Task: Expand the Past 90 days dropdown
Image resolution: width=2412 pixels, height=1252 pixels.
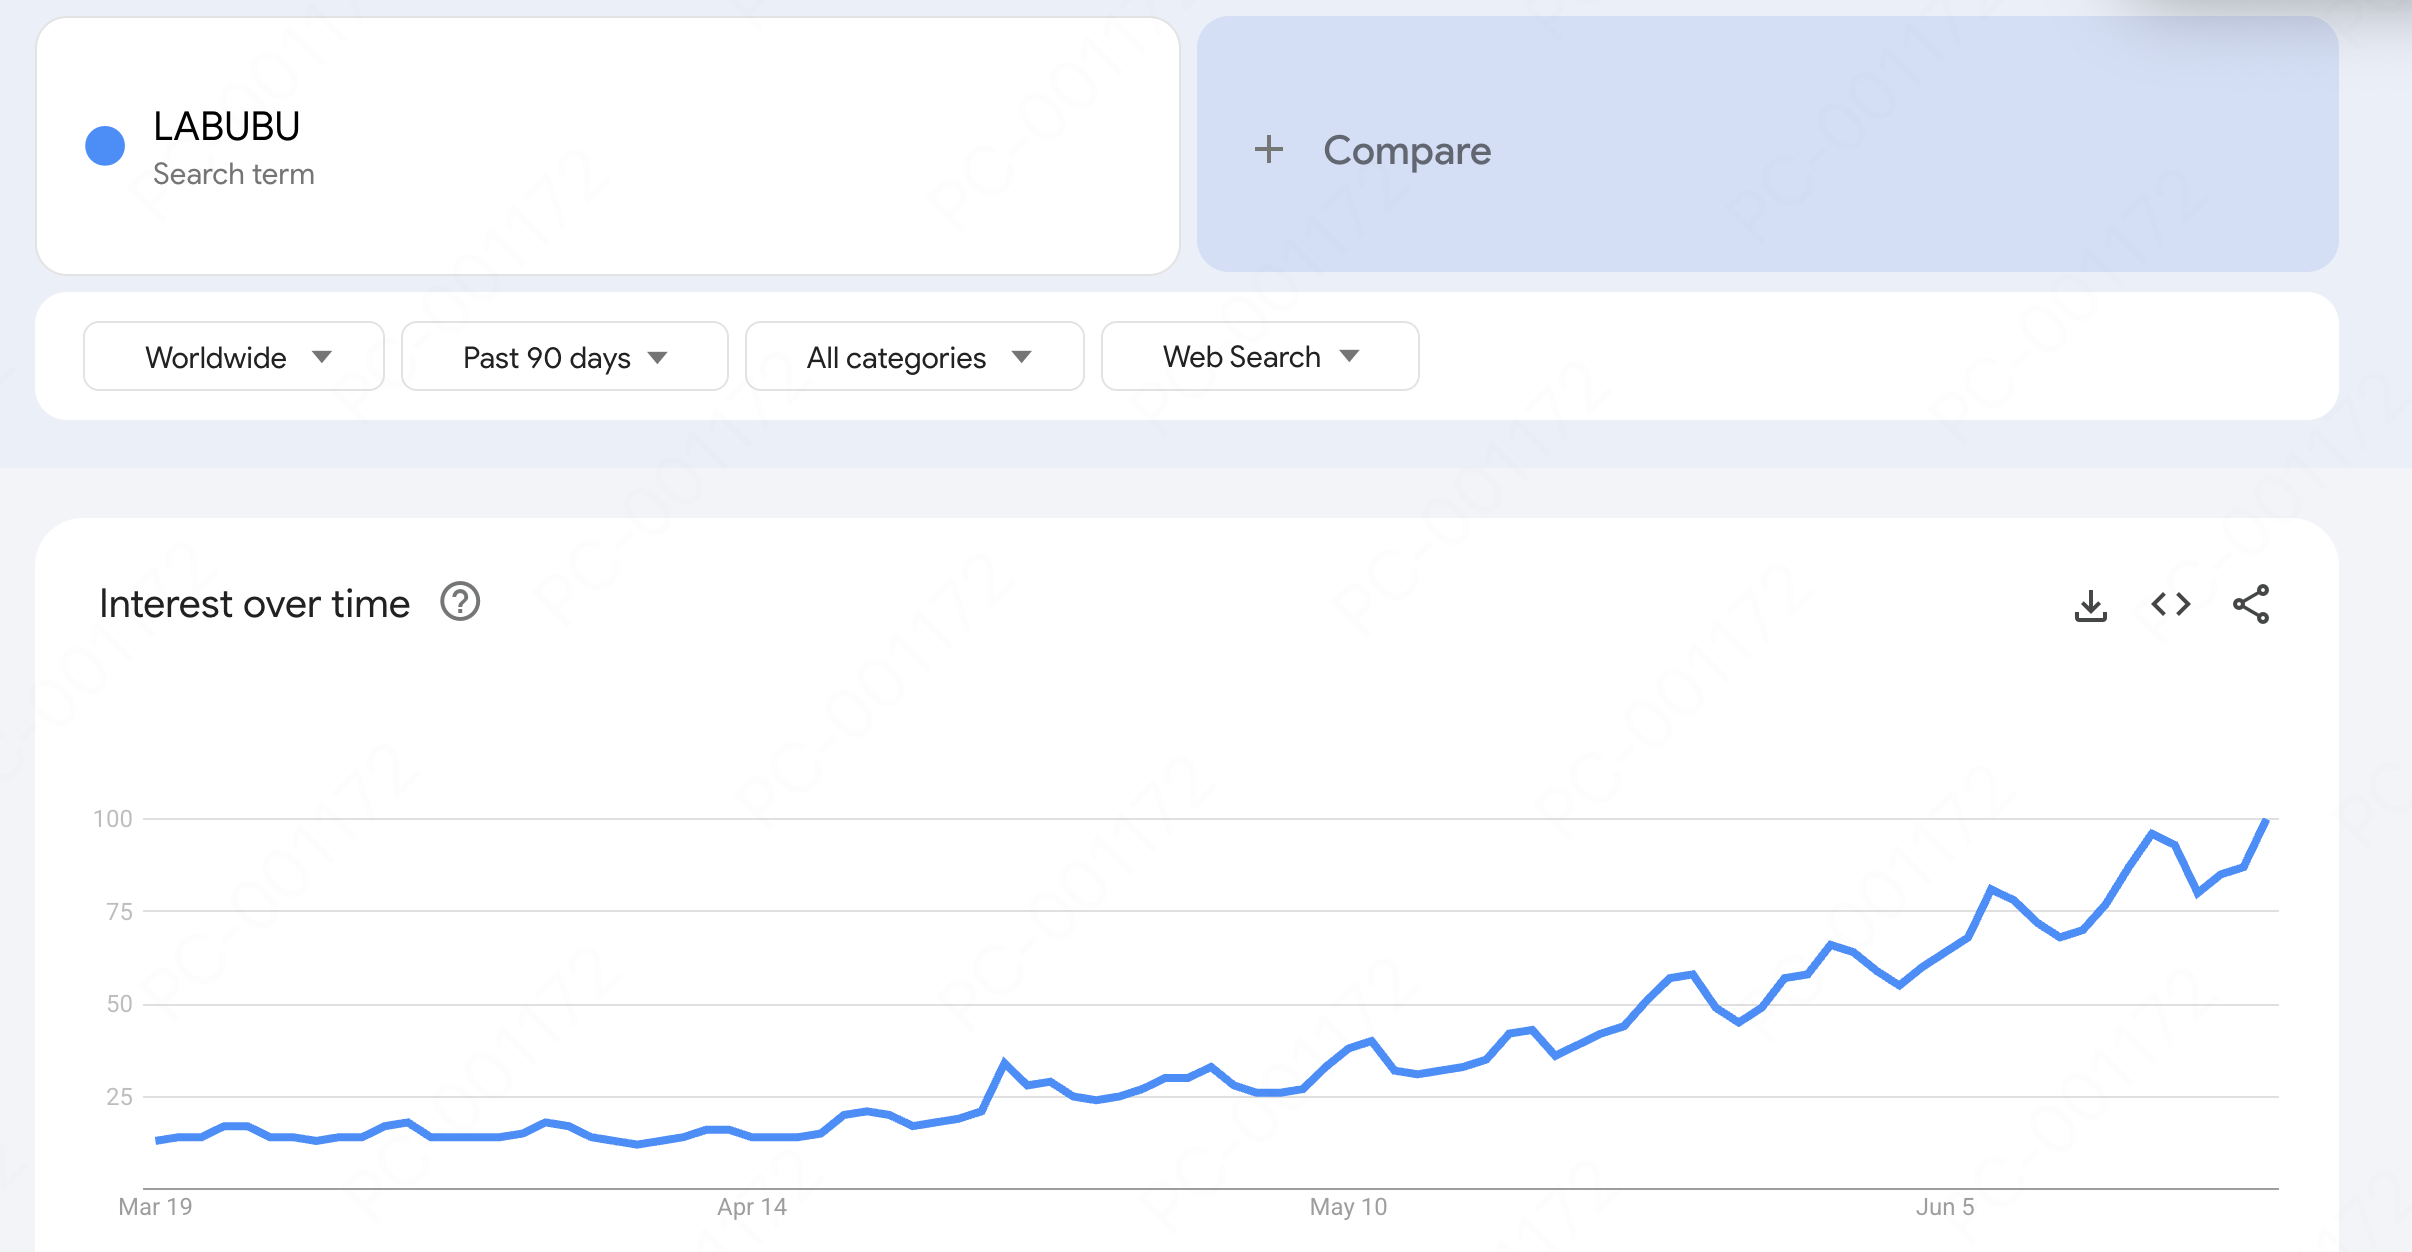Action: click(564, 356)
